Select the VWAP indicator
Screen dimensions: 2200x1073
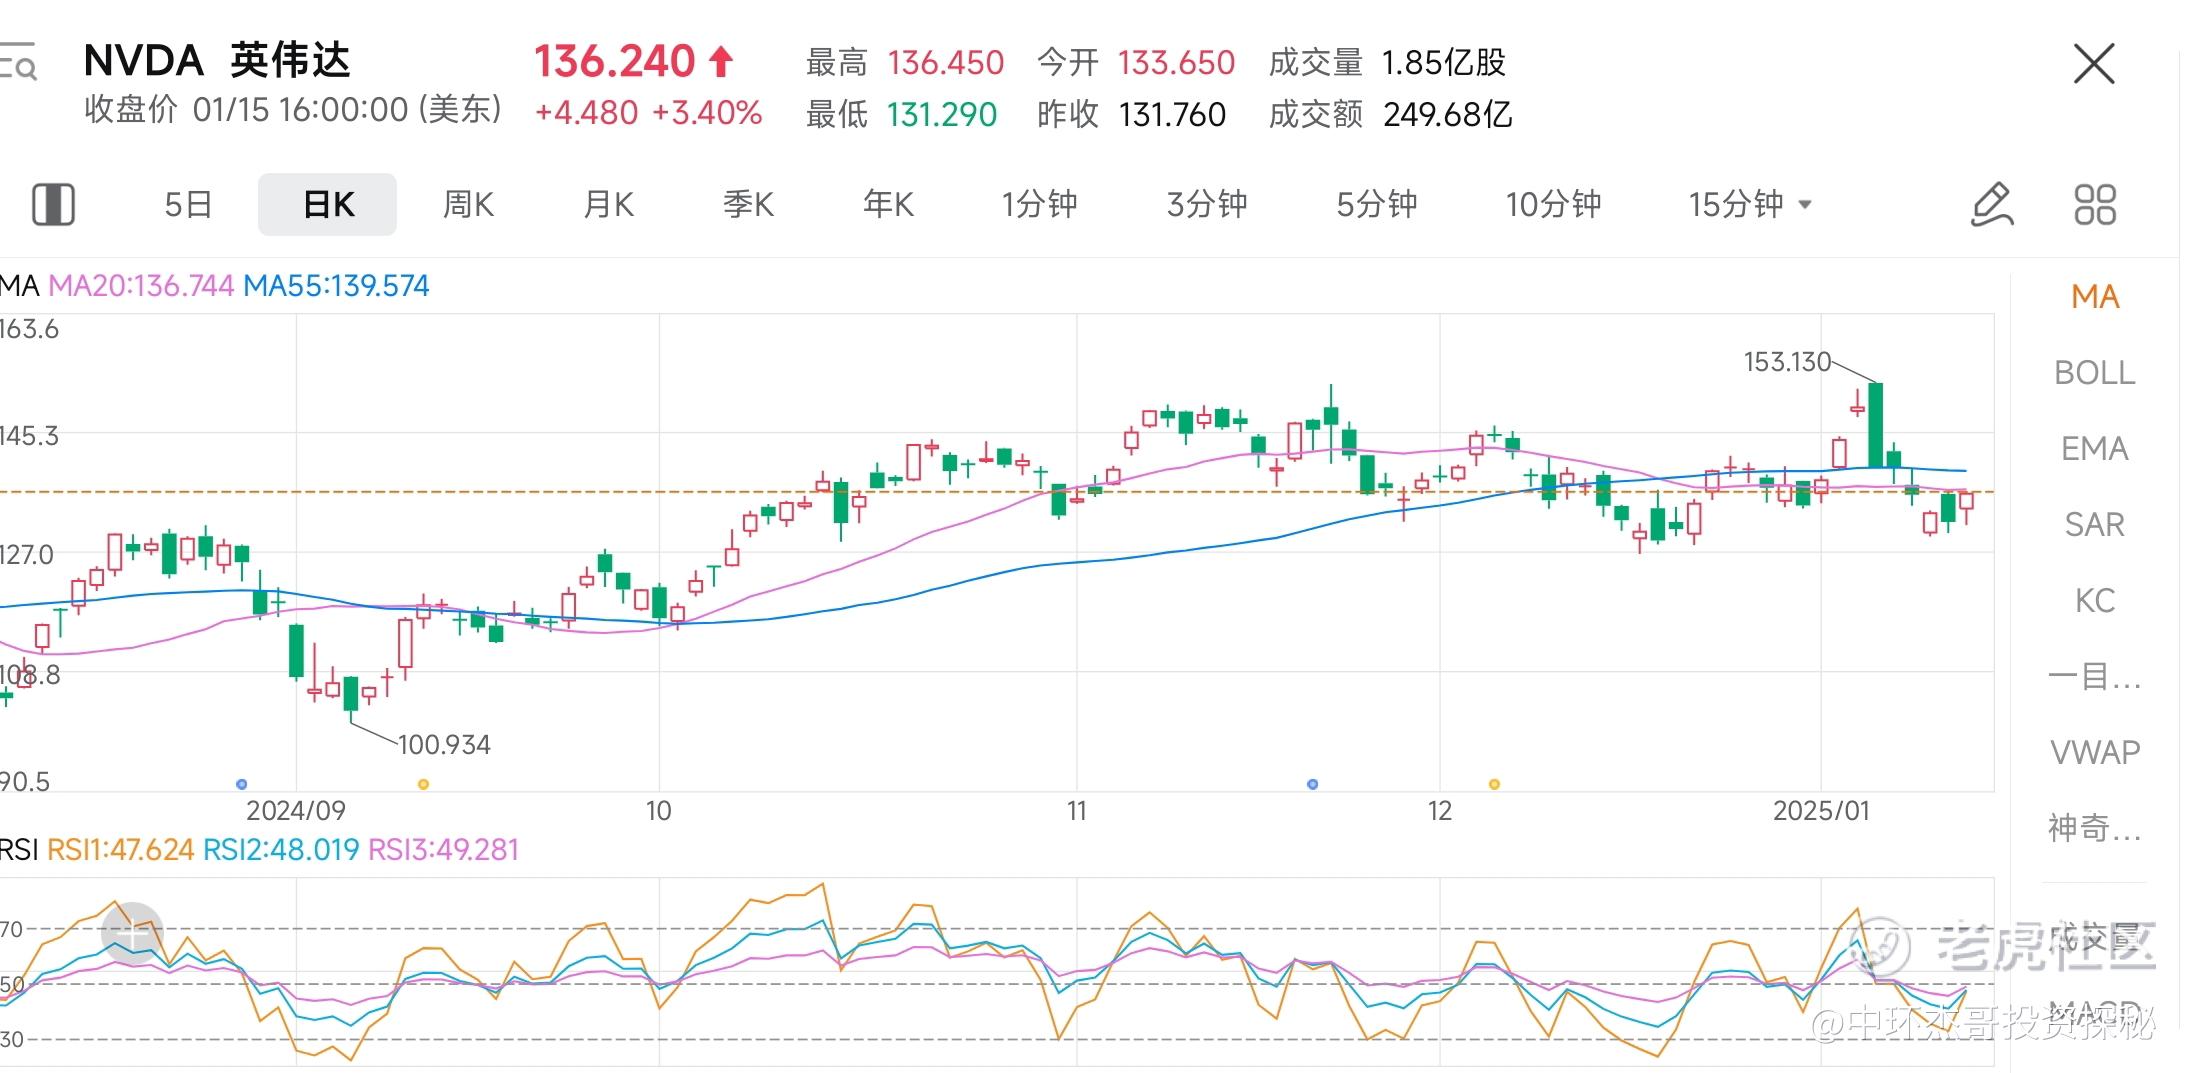point(2095,752)
